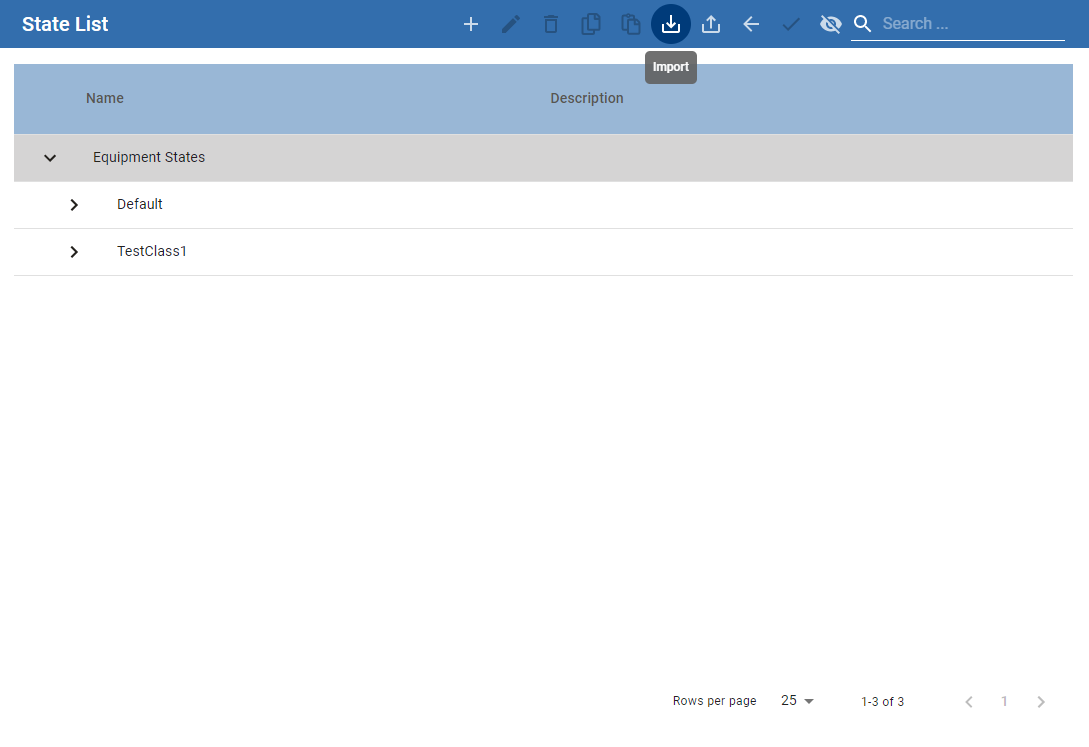Click the Copy icon in the toolbar
Viewport: 1089px width, 747px height.
click(591, 24)
